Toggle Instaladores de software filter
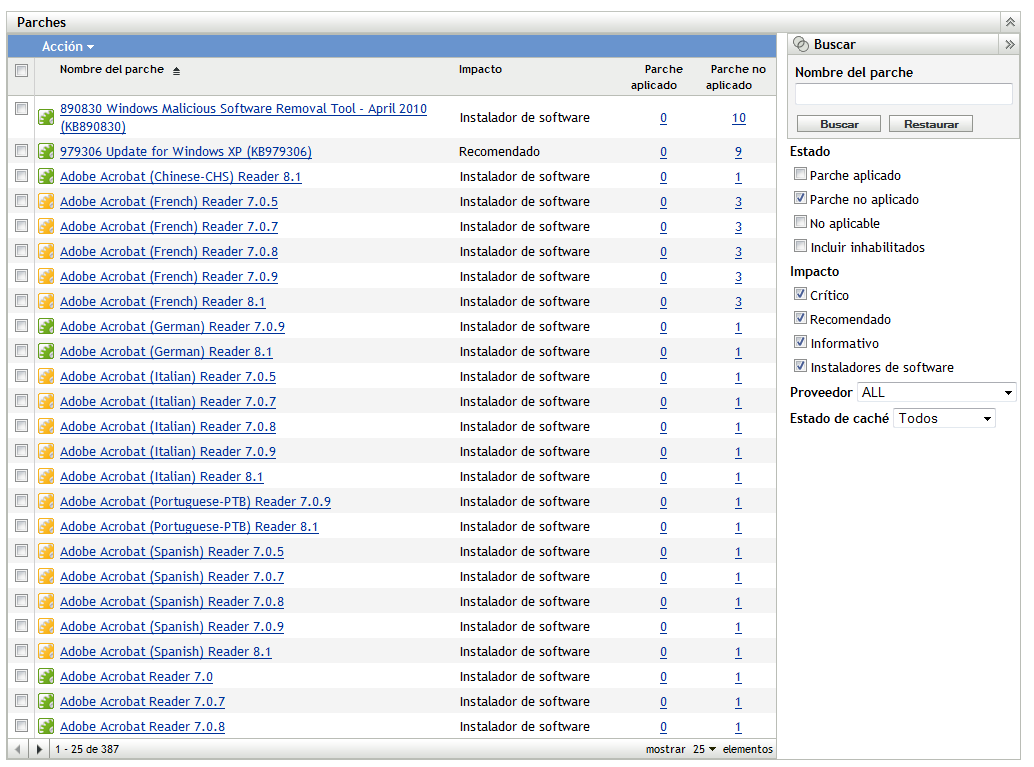 [x=801, y=366]
